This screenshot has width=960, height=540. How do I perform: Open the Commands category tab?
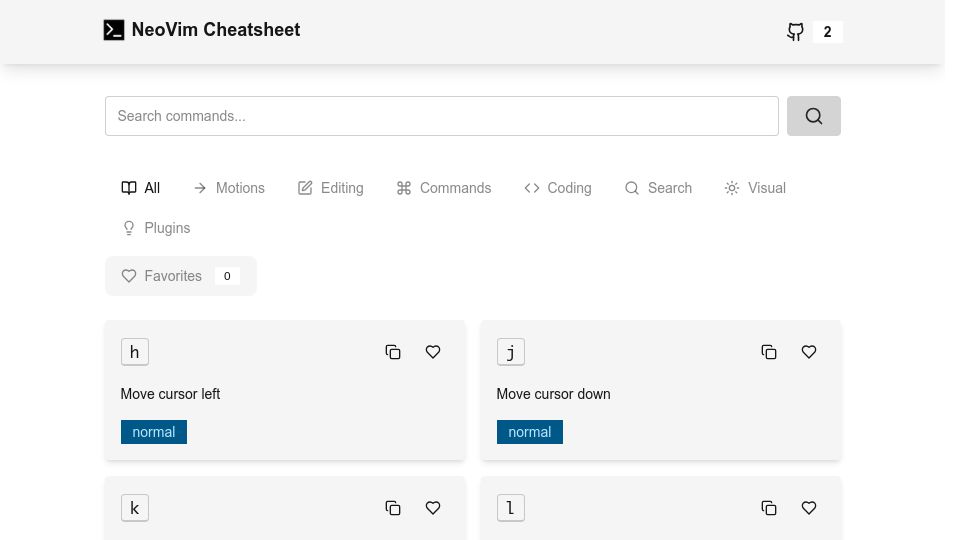(444, 188)
